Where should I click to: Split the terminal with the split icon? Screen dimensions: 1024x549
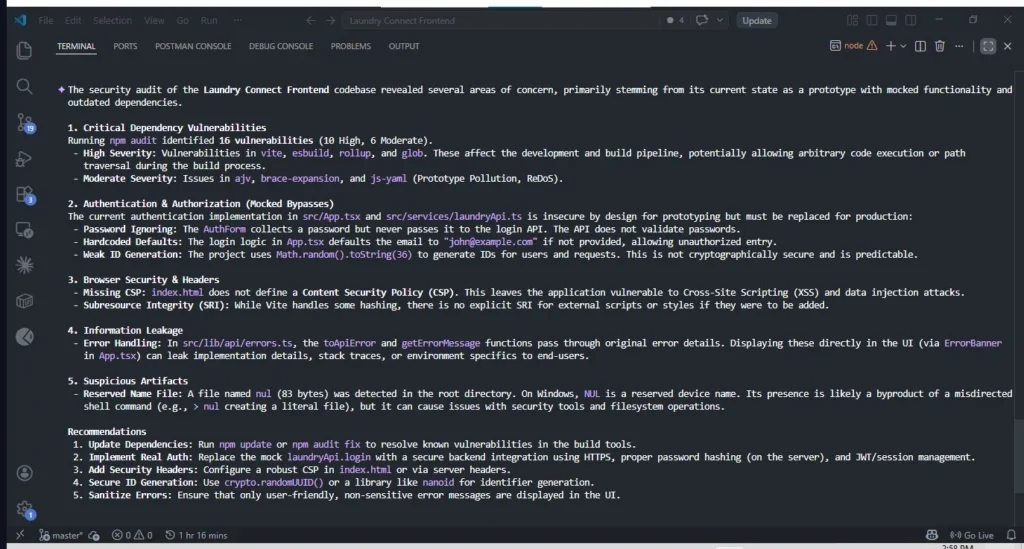point(920,46)
